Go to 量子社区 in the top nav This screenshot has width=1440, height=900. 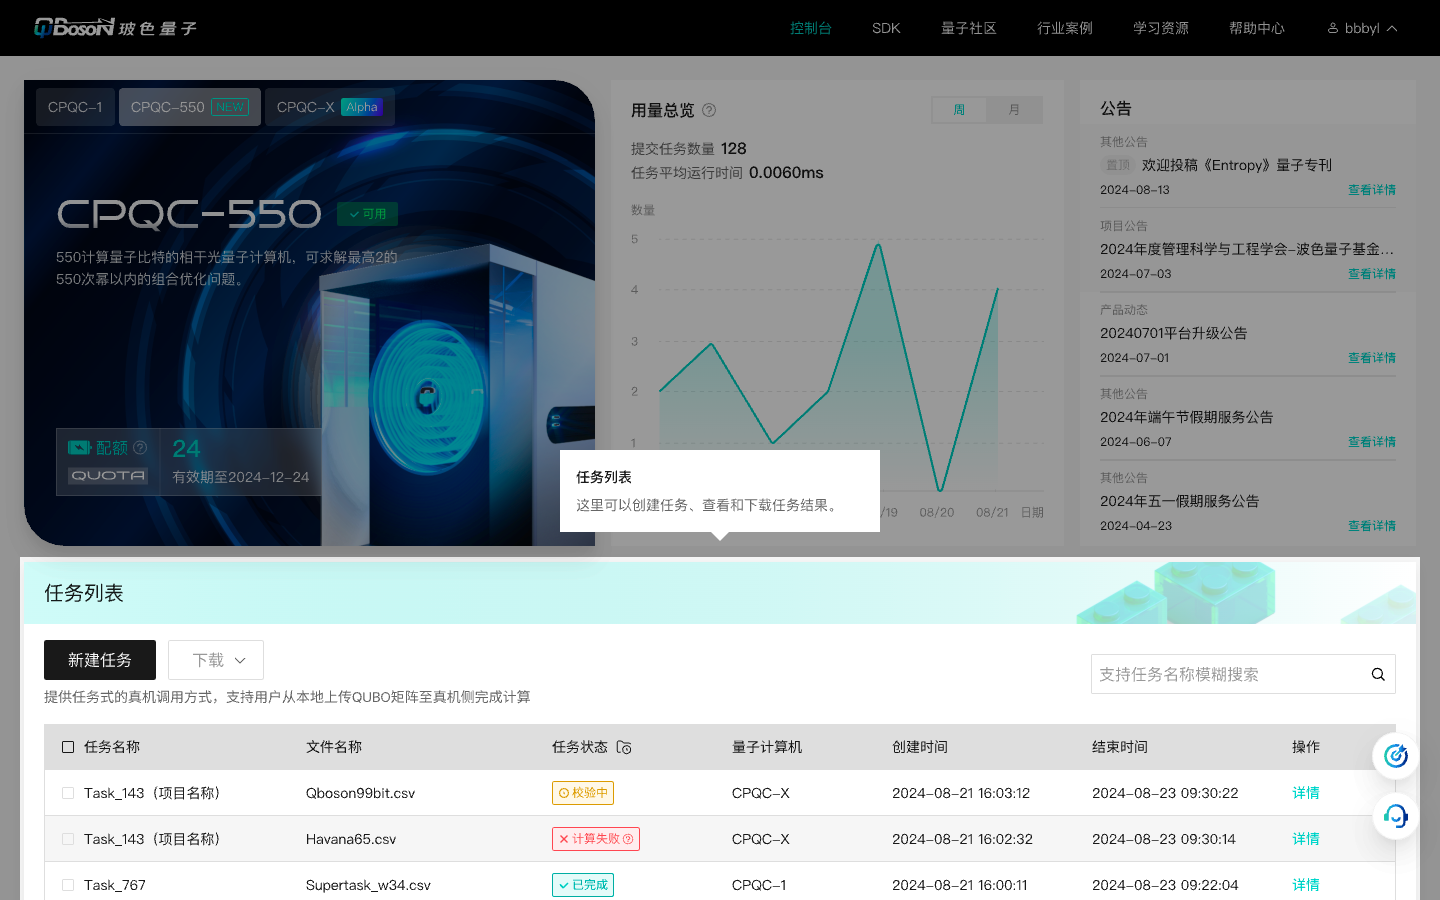point(969,28)
